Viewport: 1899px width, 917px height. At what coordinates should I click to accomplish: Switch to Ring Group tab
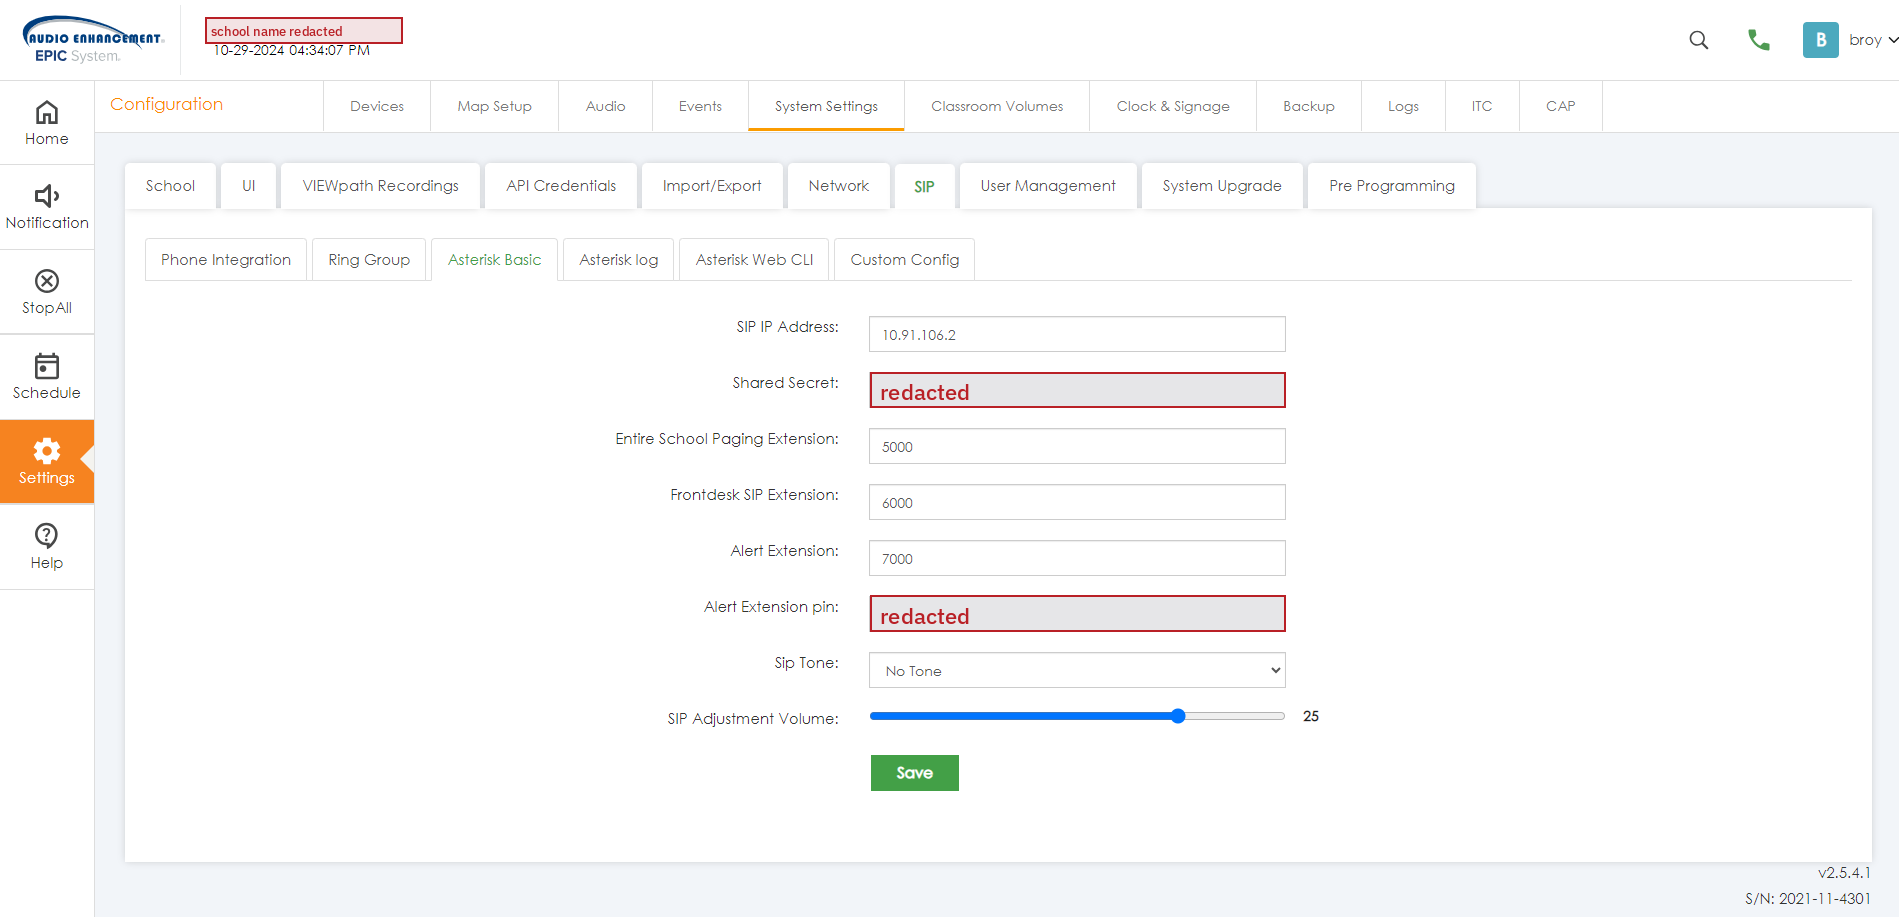click(369, 260)
